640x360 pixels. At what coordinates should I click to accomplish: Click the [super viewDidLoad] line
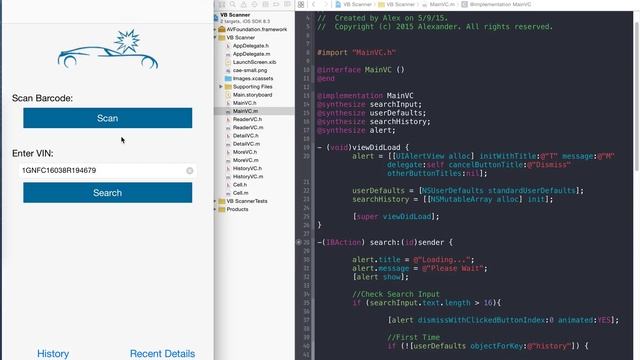[396, 217]
